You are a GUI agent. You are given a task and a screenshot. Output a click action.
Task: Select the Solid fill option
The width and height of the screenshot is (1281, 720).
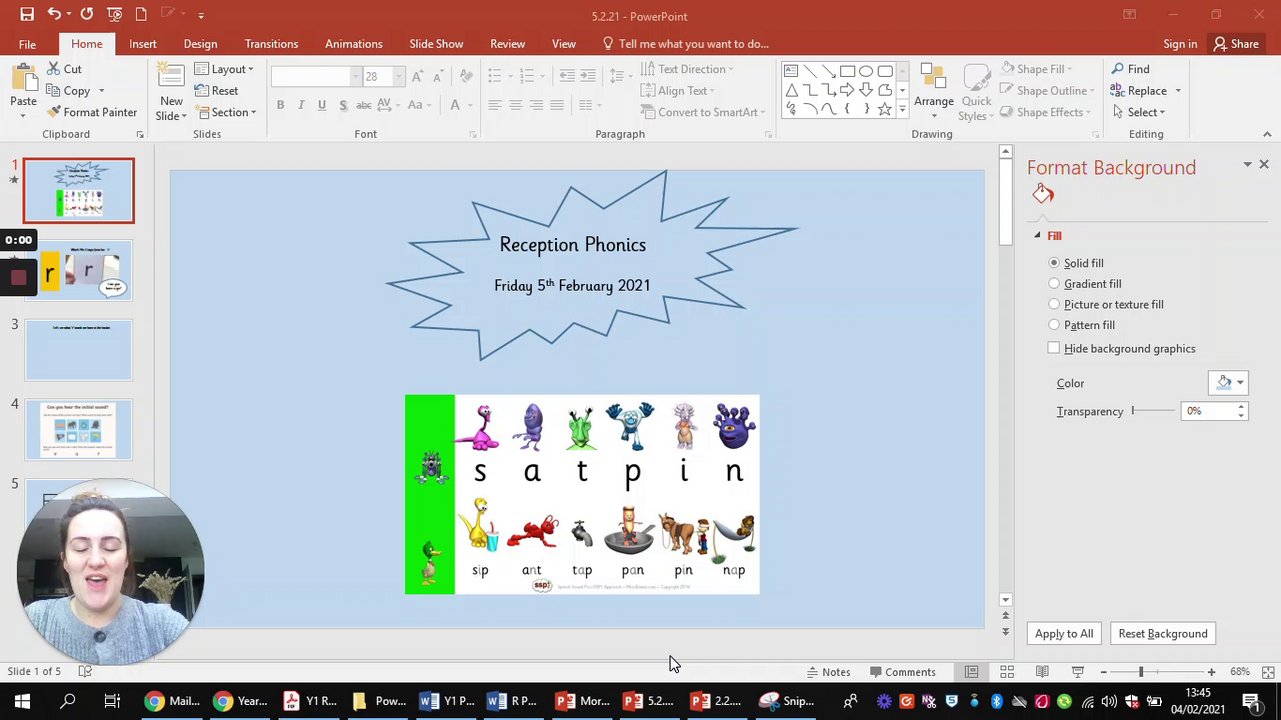tap(1076, 263)
